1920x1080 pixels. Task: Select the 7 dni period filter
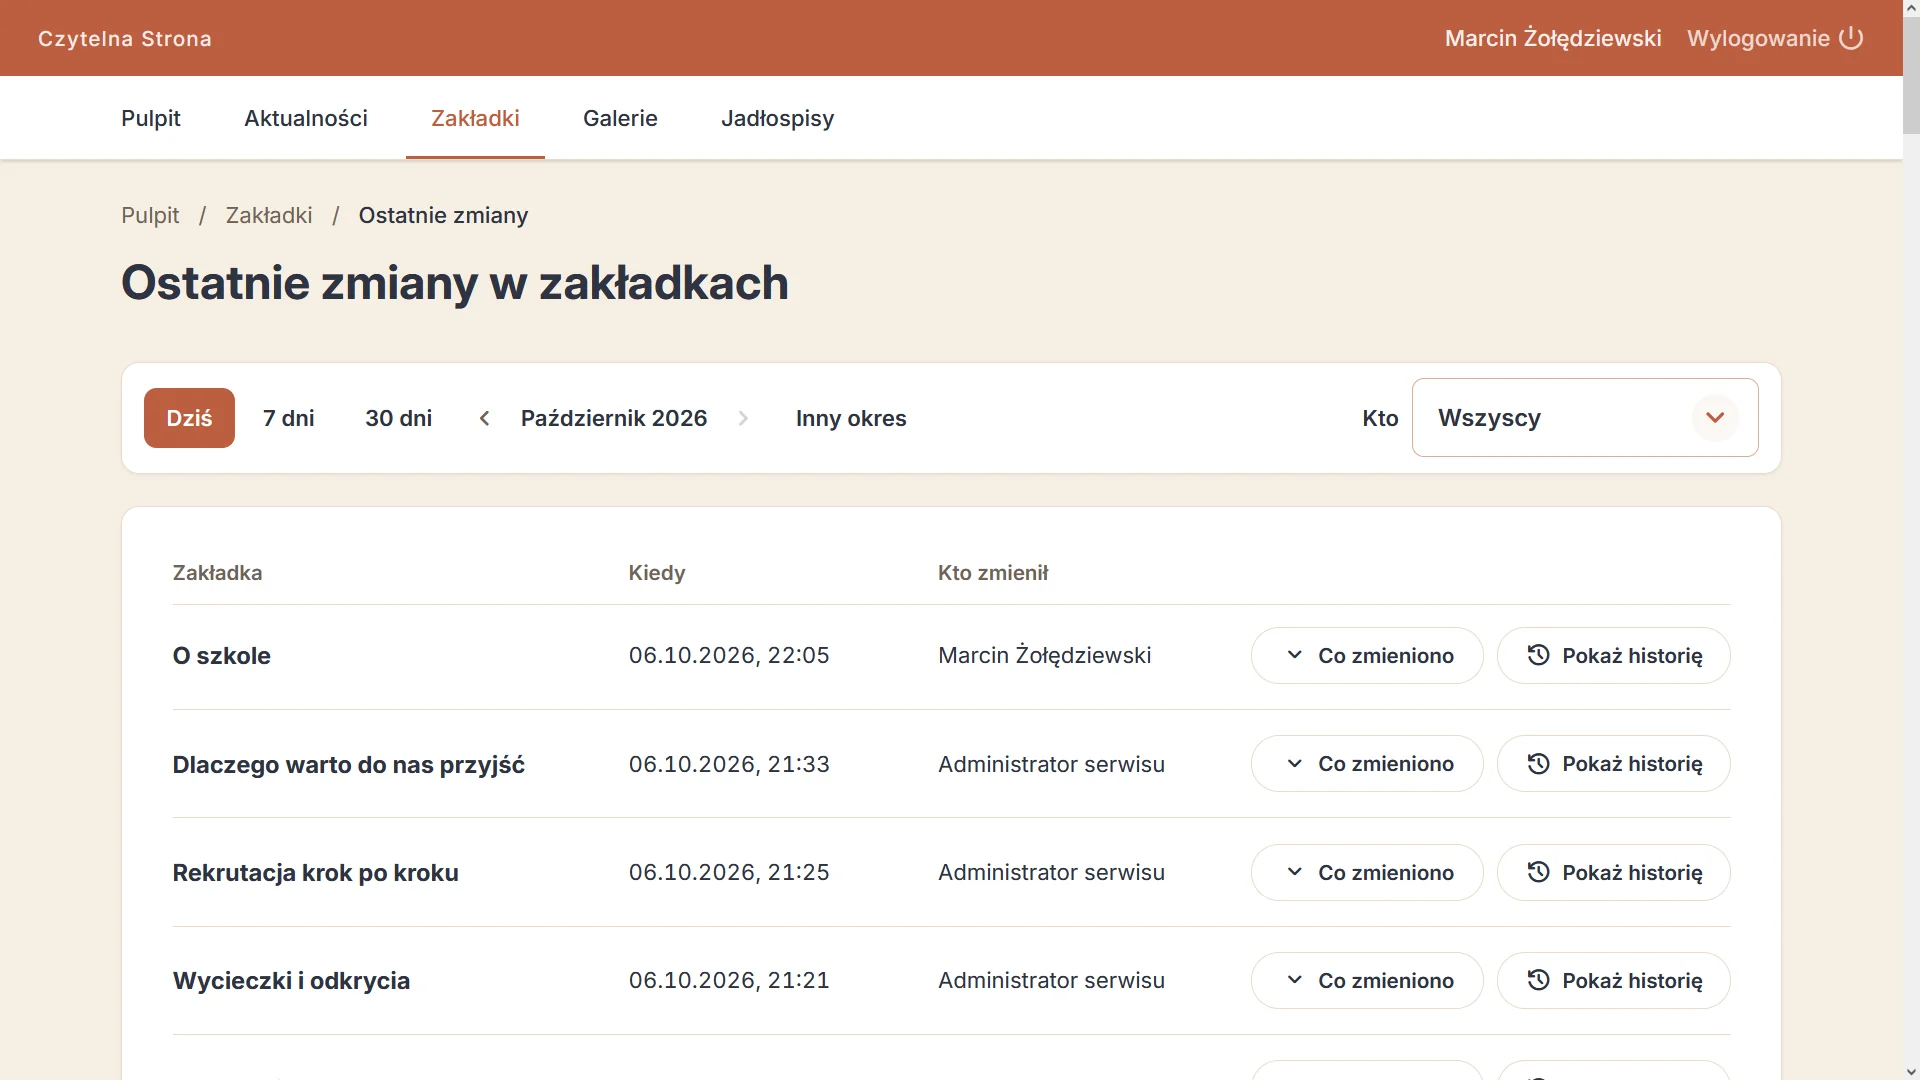288,418
